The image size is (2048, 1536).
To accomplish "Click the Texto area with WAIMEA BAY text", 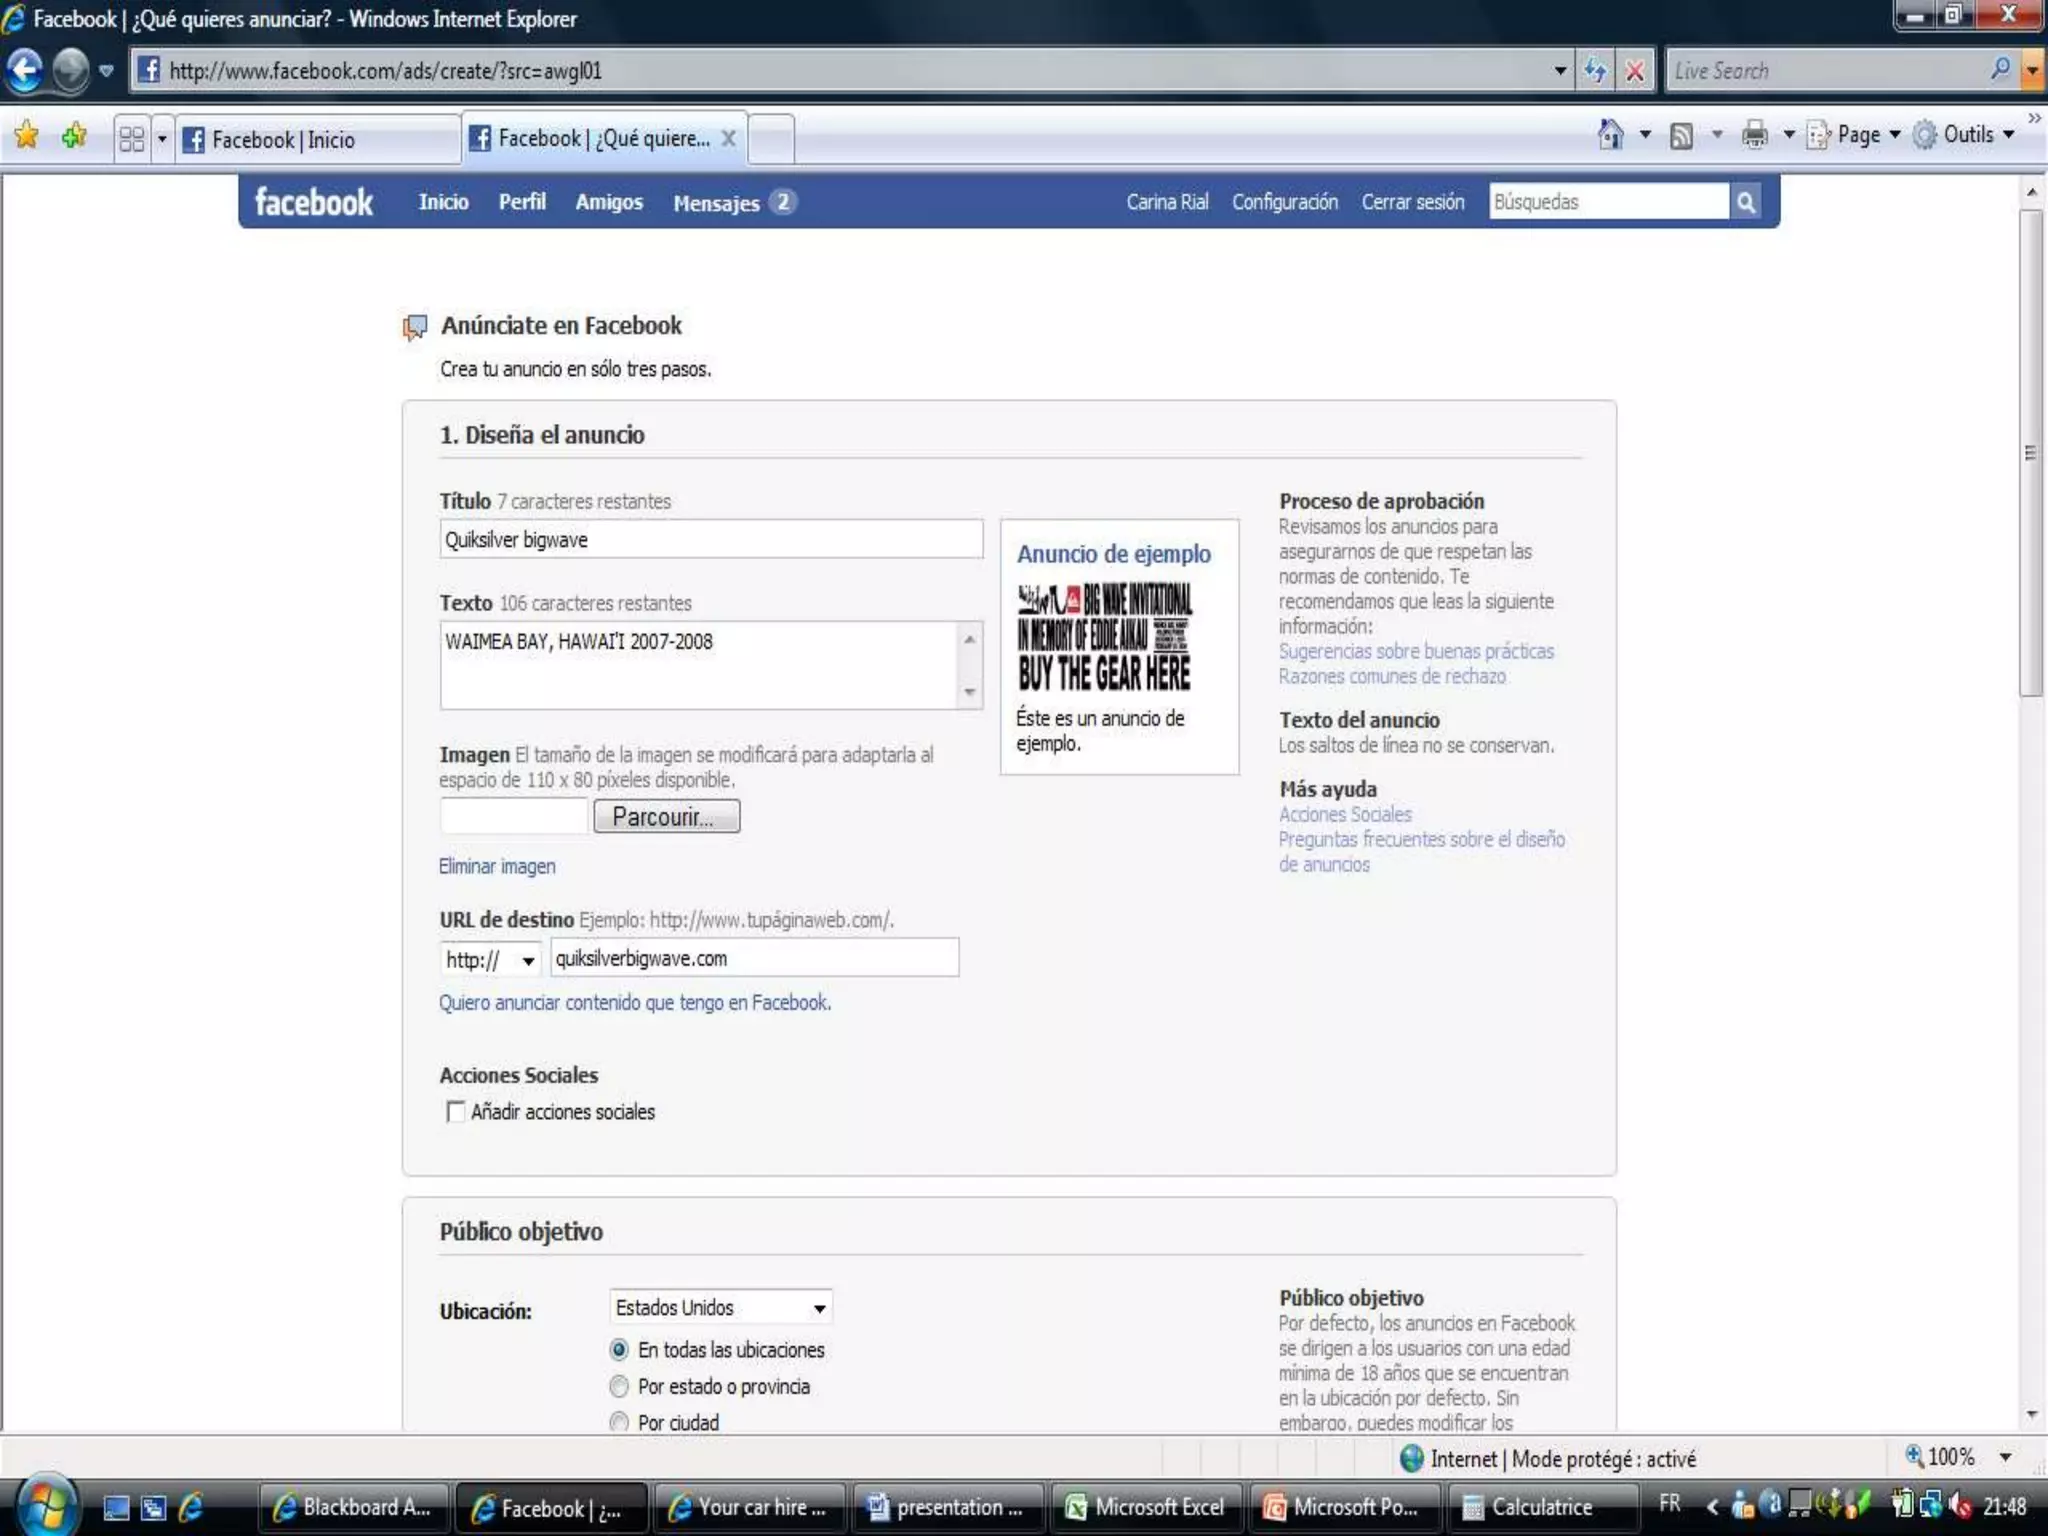I will tap(699, 665).
